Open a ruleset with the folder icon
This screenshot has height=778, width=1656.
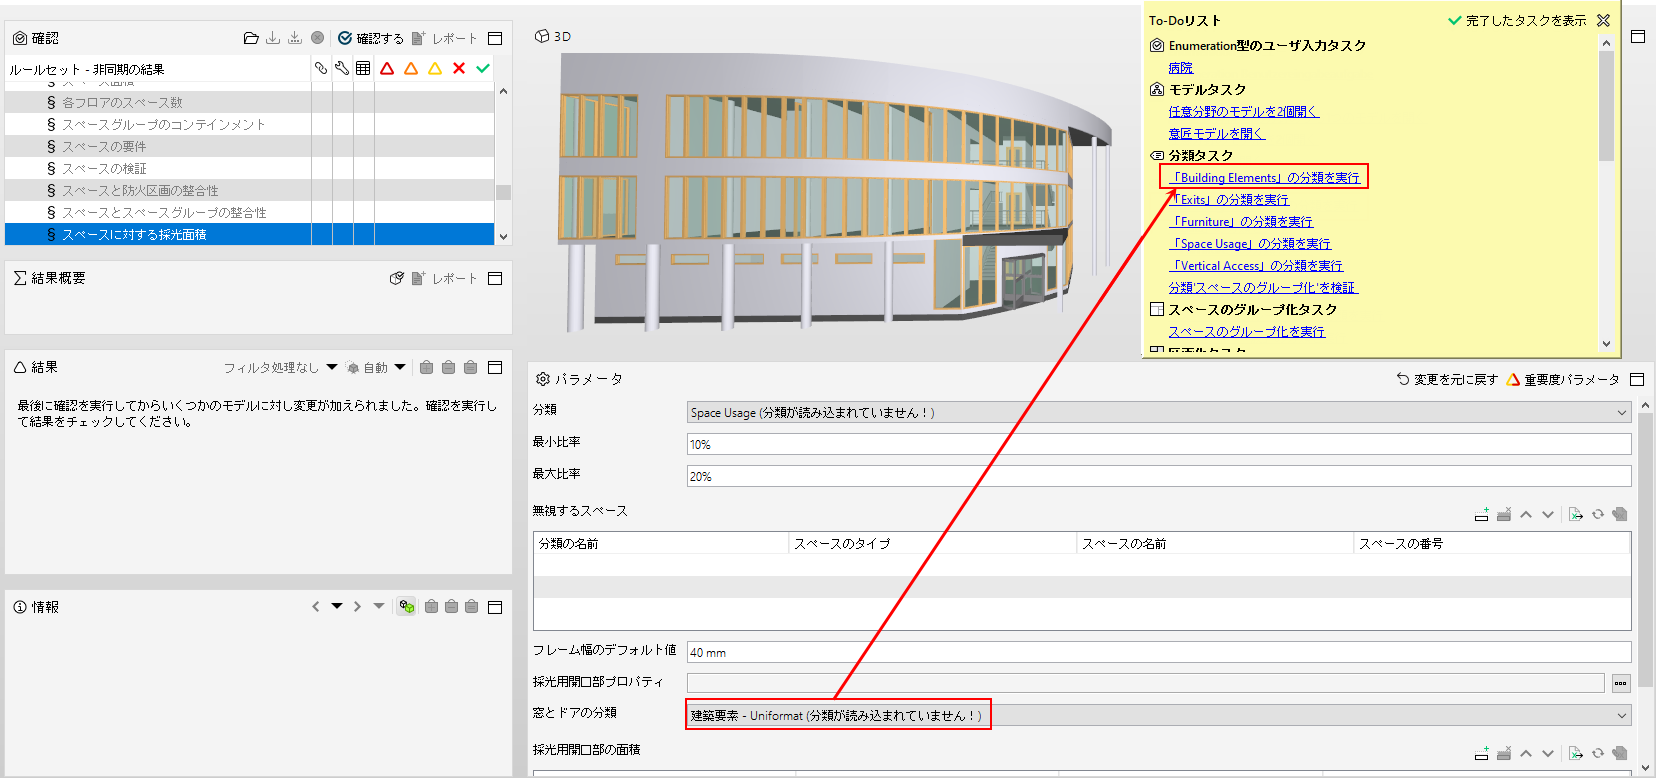pos(251,38)
